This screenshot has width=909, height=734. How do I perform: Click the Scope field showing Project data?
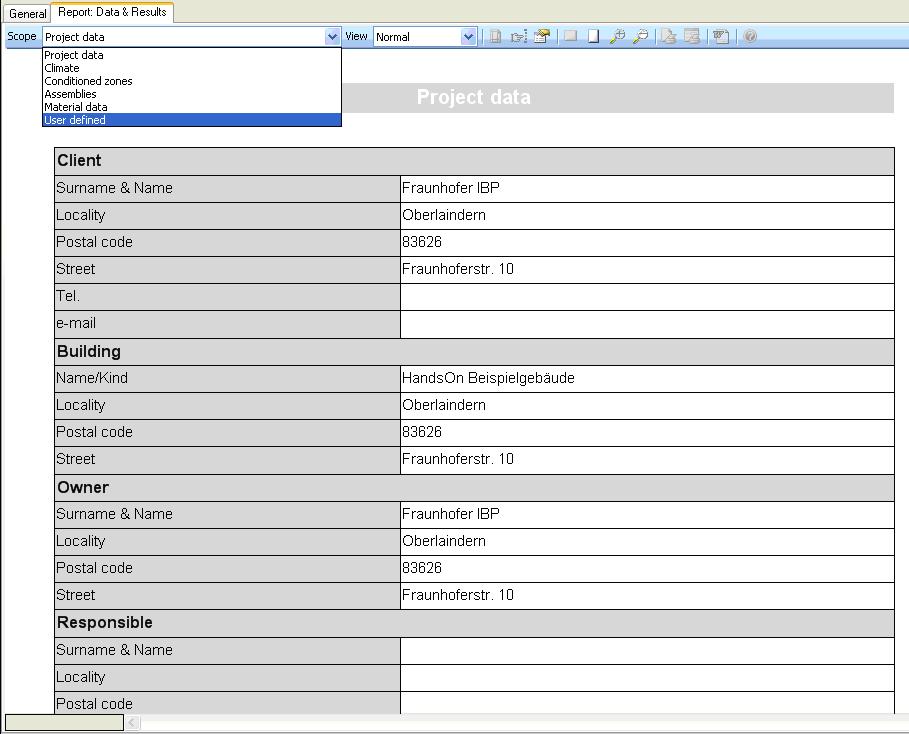[x=191, y=37]
